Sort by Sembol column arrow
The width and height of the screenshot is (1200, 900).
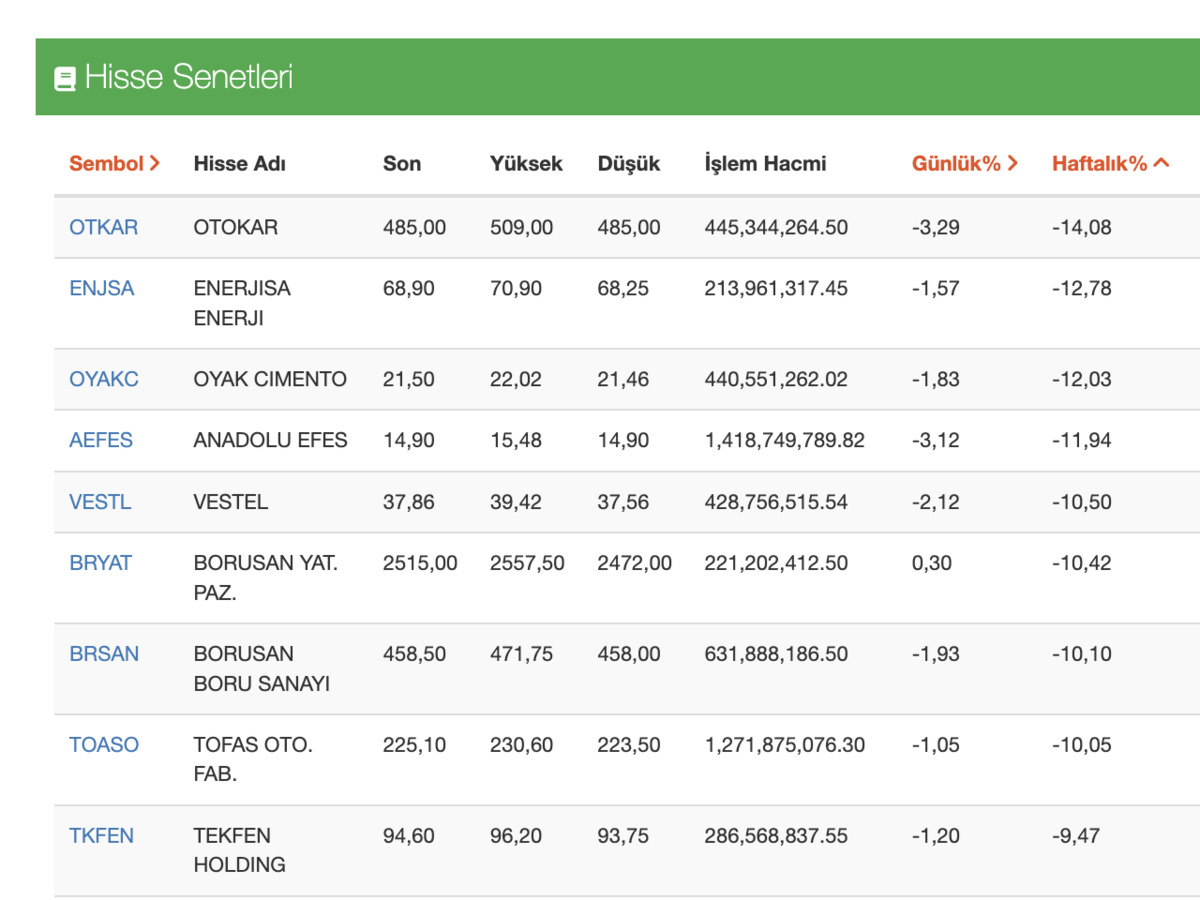[155, 164]
